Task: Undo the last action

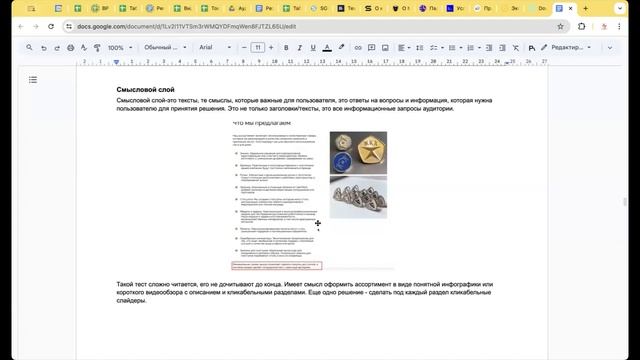Action: tap(43, 48)
